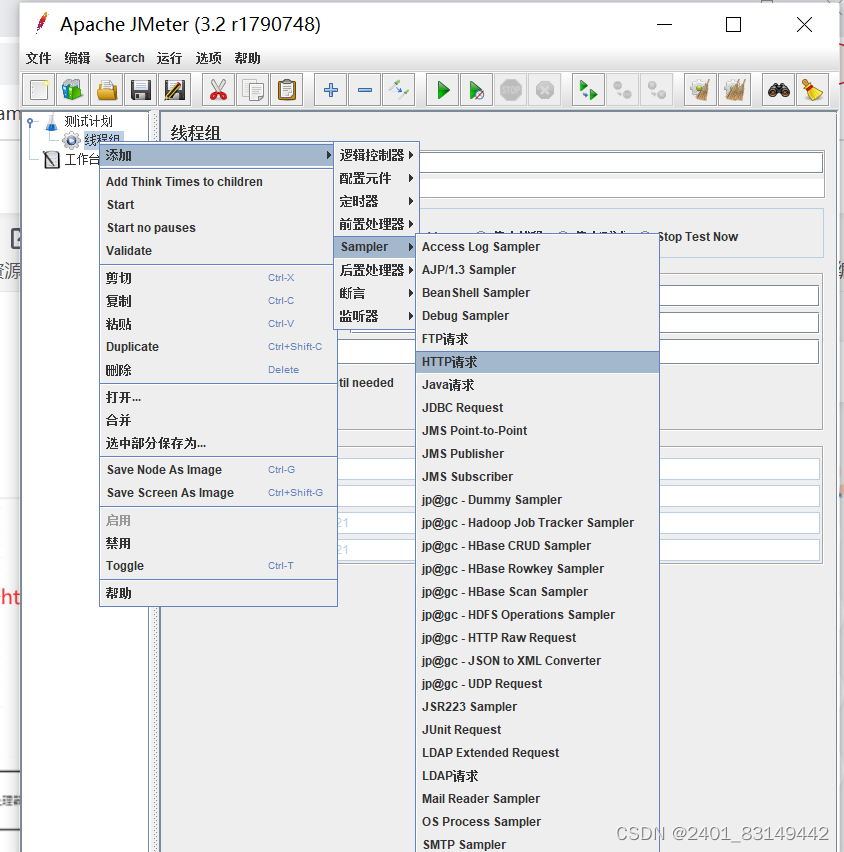Viewport: 844px width, 852px height.
Task: Open the 运行 menu in the menu bar
Action: pyautogui.click(x=169, y=58)
